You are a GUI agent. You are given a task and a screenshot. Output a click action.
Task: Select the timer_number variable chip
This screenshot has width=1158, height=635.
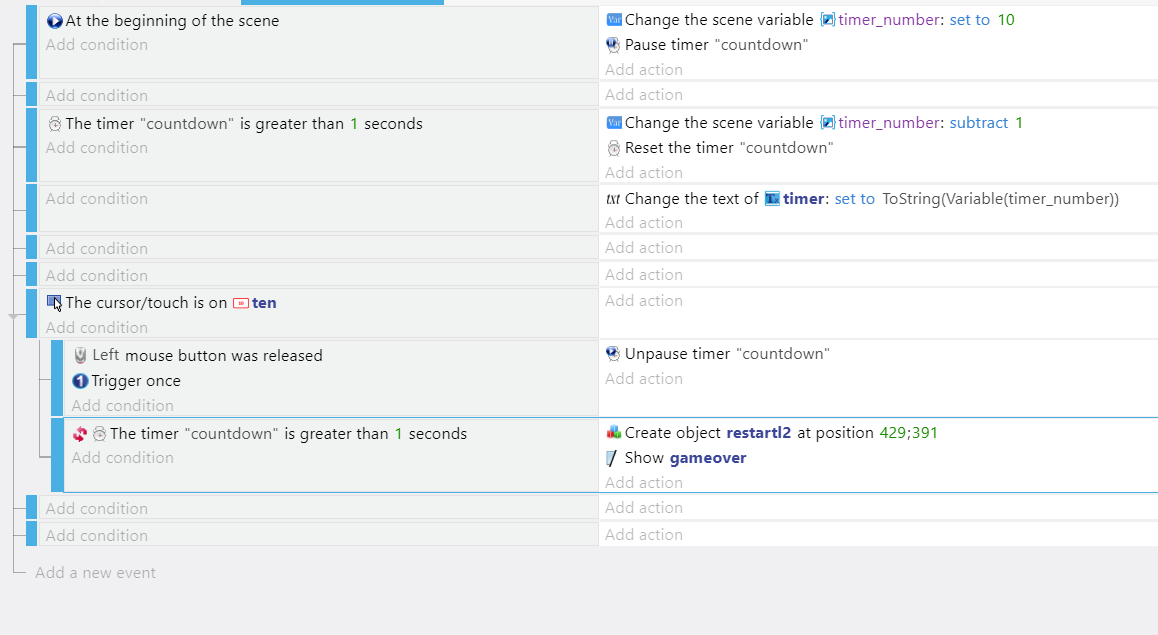[x=882, y=19]
